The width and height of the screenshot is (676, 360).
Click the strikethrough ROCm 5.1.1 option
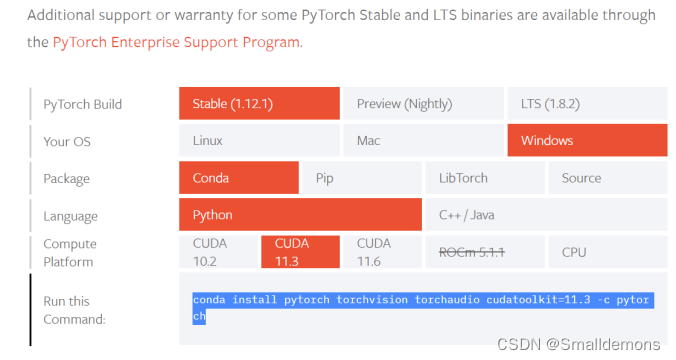tap(485, 252)
